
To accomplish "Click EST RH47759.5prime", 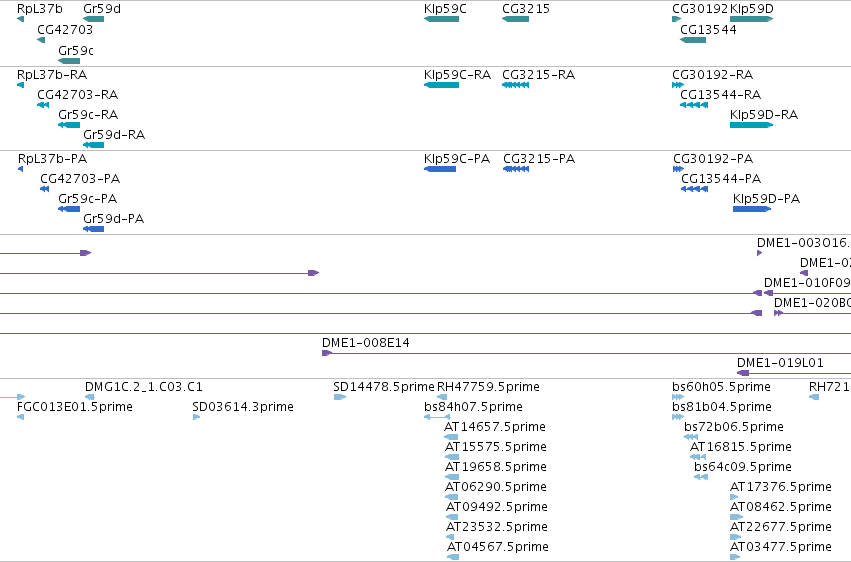I will [x=488, y=387].
